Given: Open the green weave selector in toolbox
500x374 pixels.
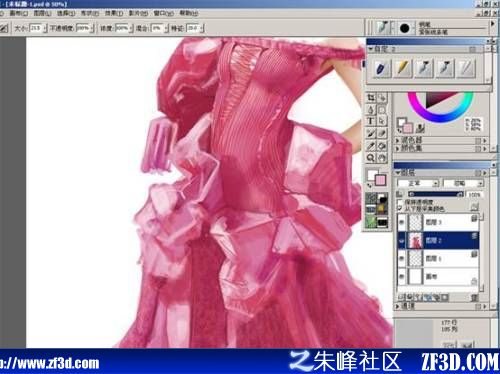Looking at the screenshot, I should 371,222.
